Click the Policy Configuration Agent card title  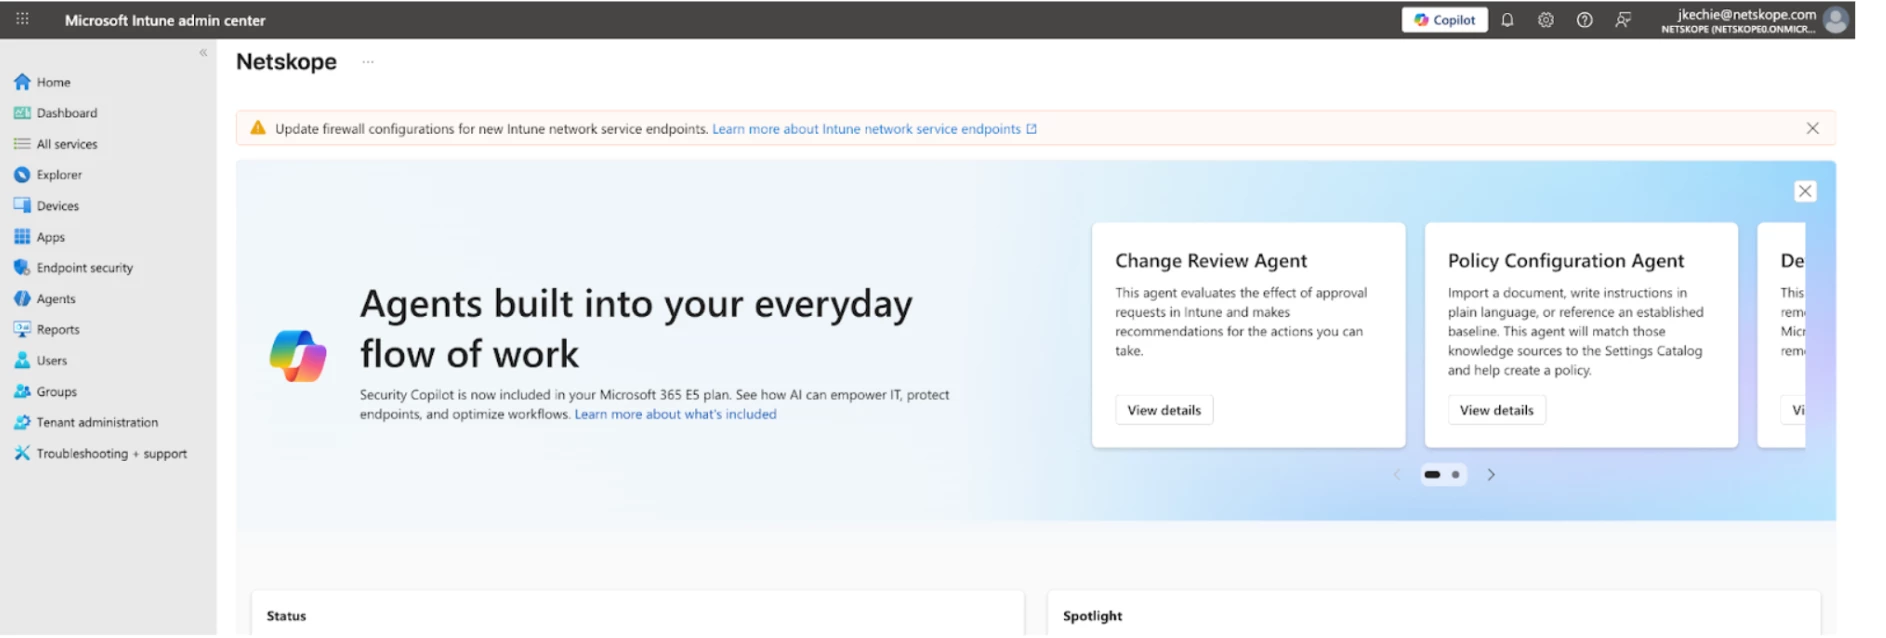pyautogui.click(x=1566, y=261)
